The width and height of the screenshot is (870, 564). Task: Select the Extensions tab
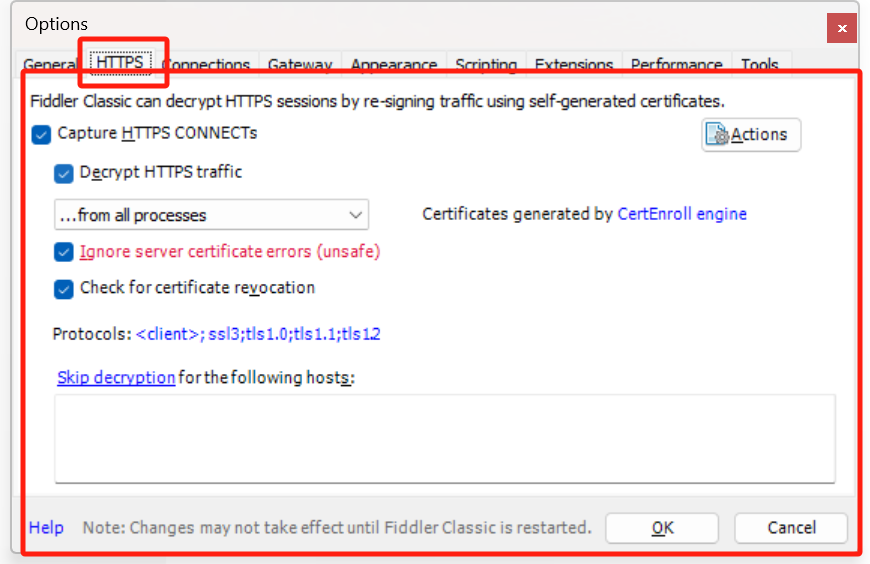click(574, 64)
